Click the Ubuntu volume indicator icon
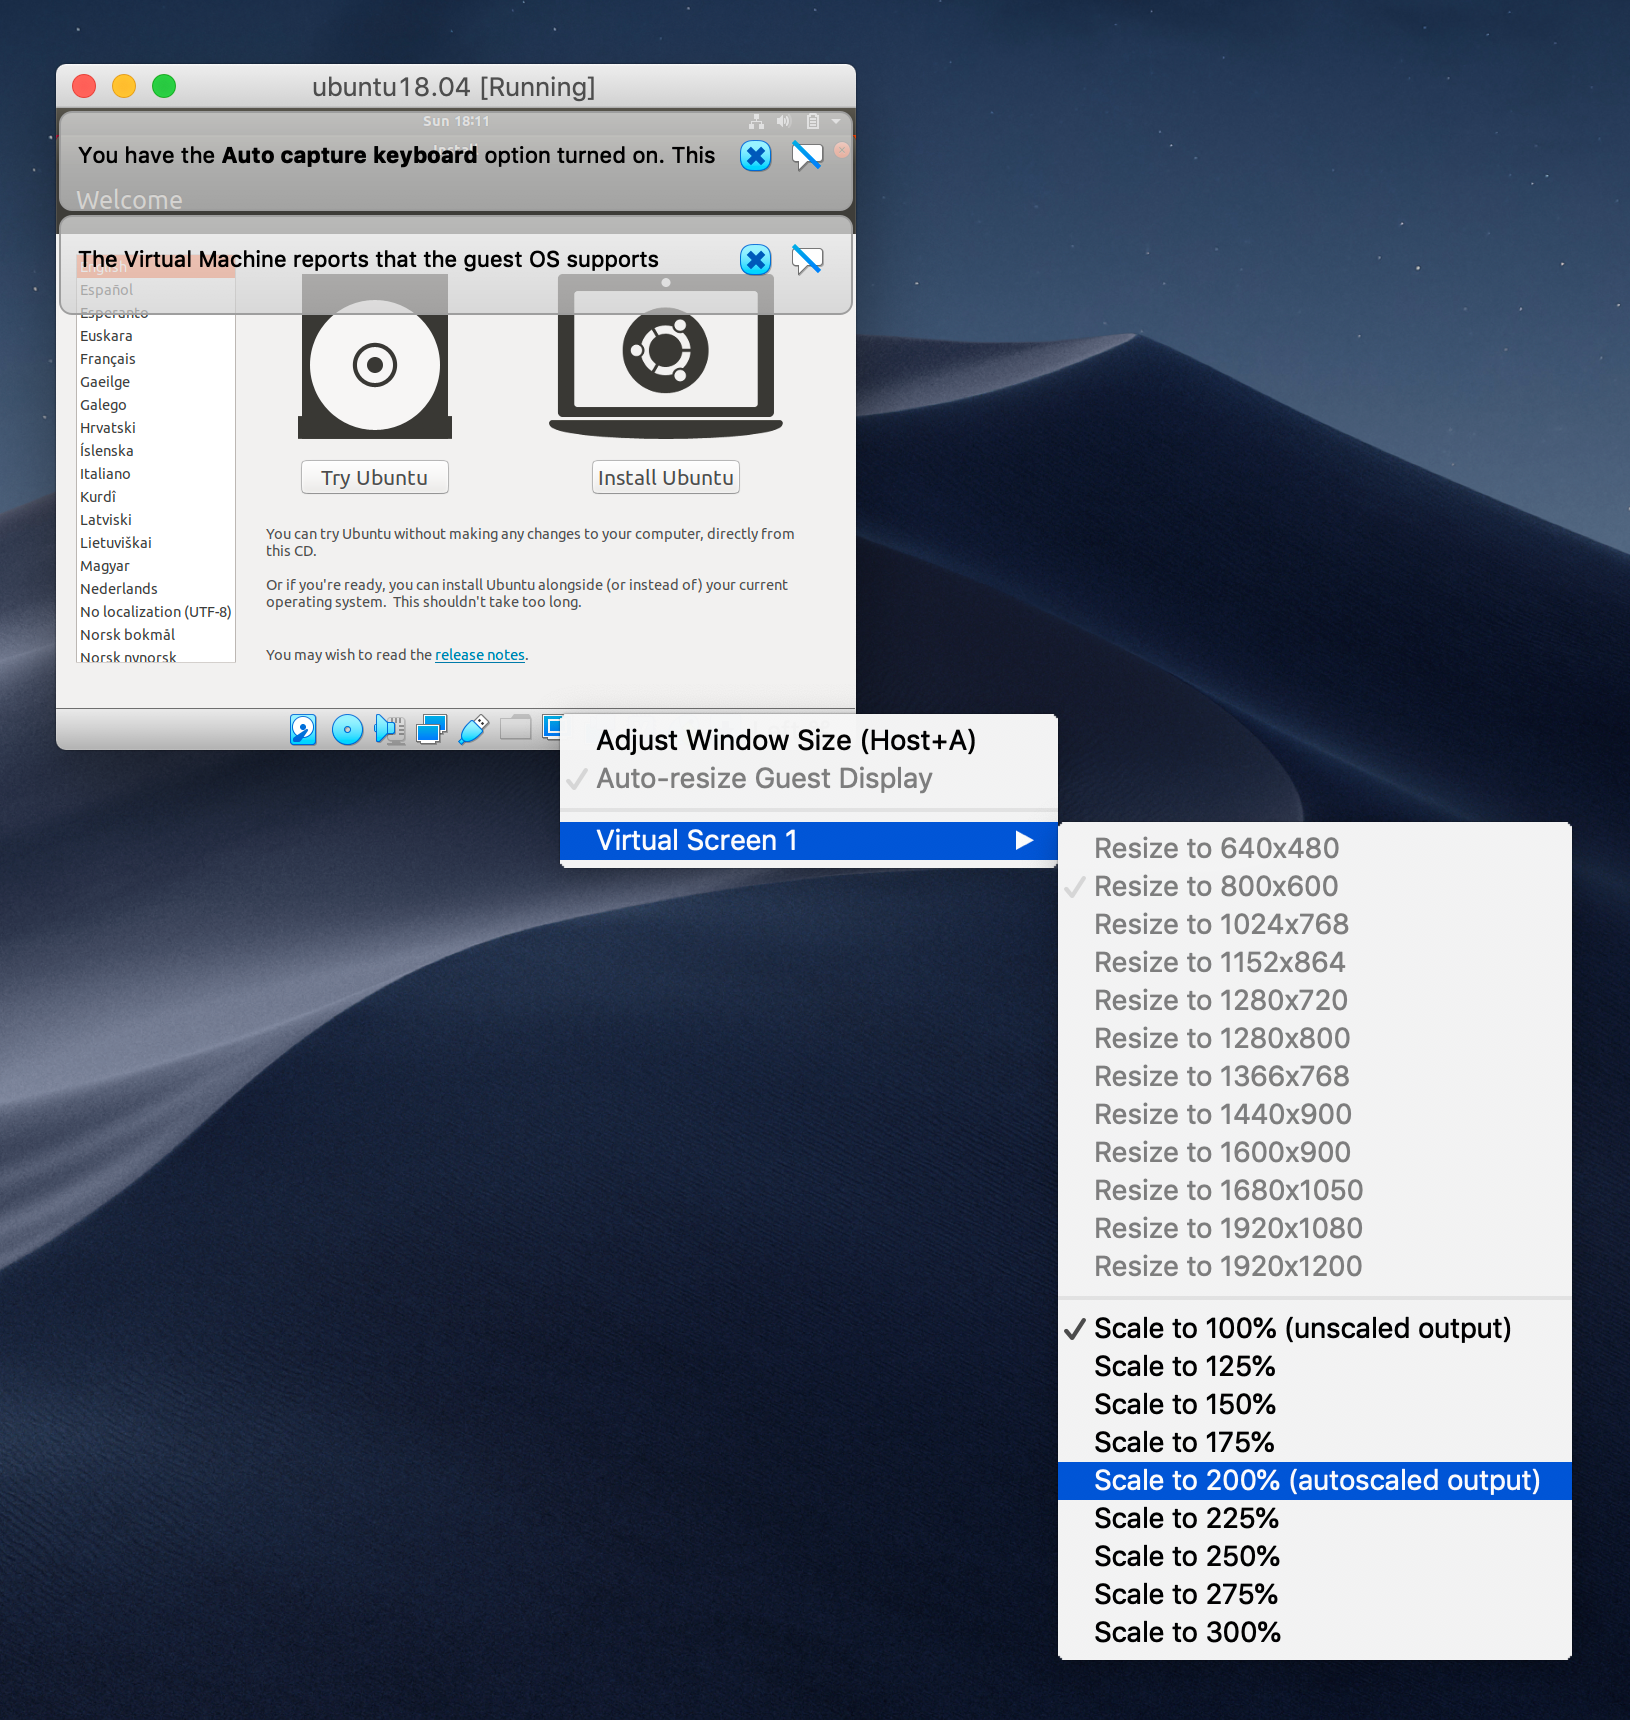1630x1720 pixels. coord(783,121)
